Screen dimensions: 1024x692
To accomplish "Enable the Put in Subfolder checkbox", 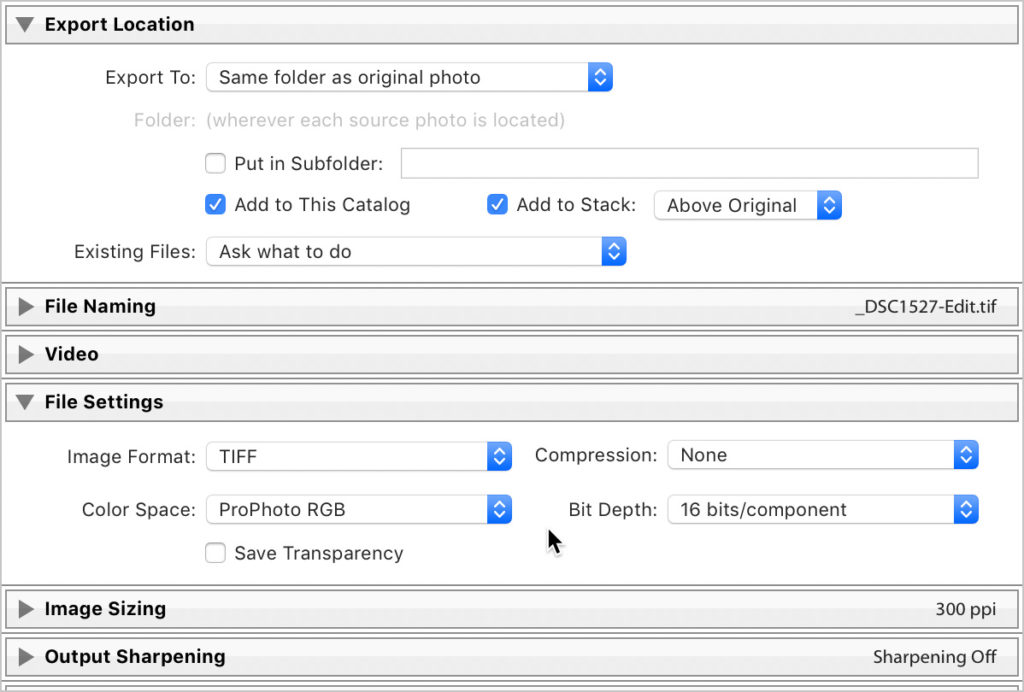I will (x=216, y=163).
